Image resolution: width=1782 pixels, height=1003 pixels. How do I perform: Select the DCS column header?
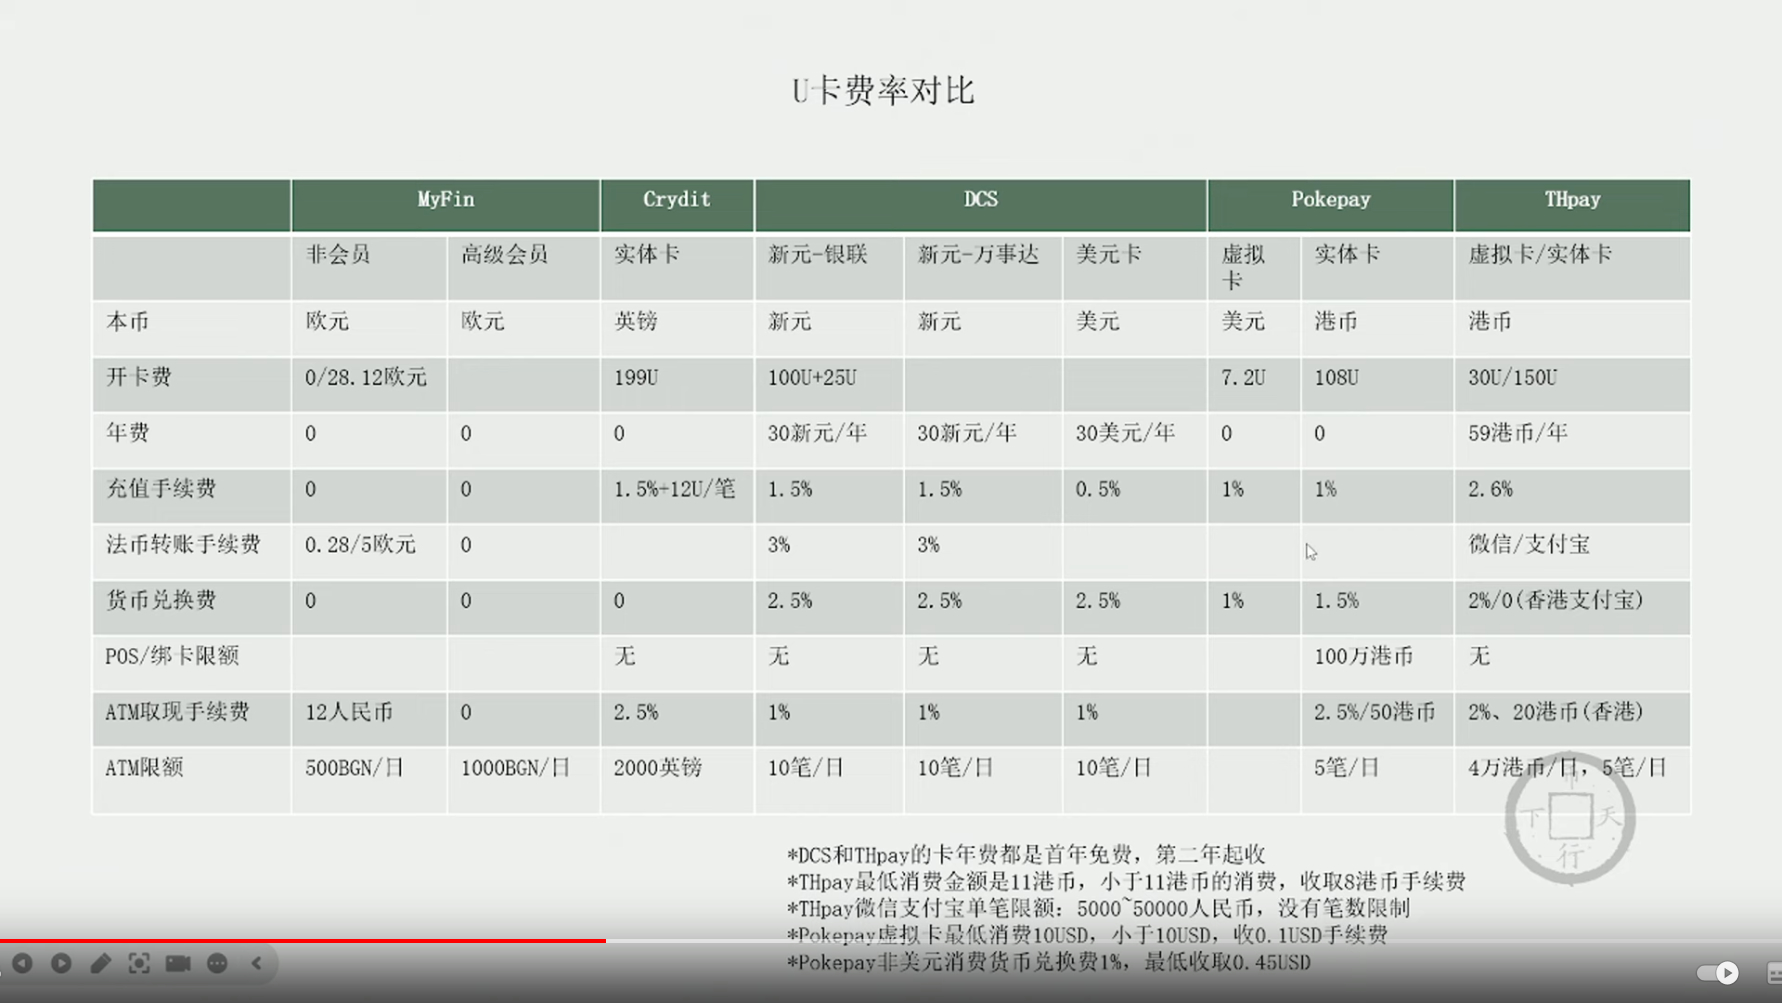[980, 199]
